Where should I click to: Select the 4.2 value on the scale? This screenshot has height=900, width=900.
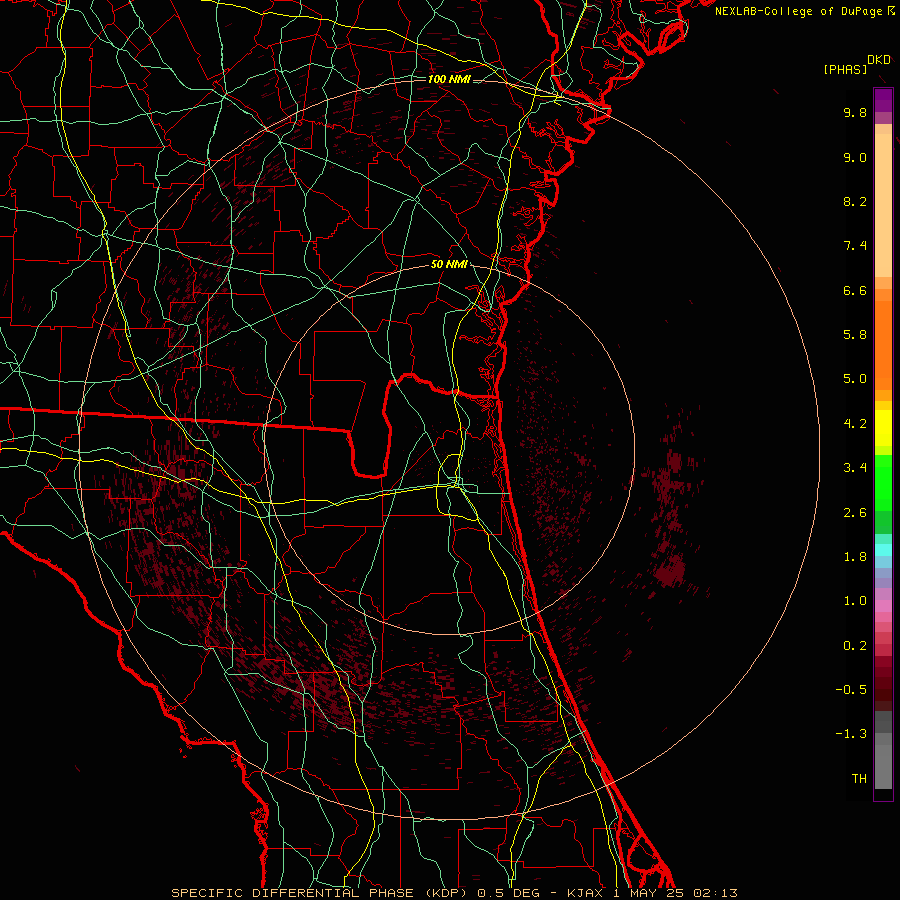point(855,424)
